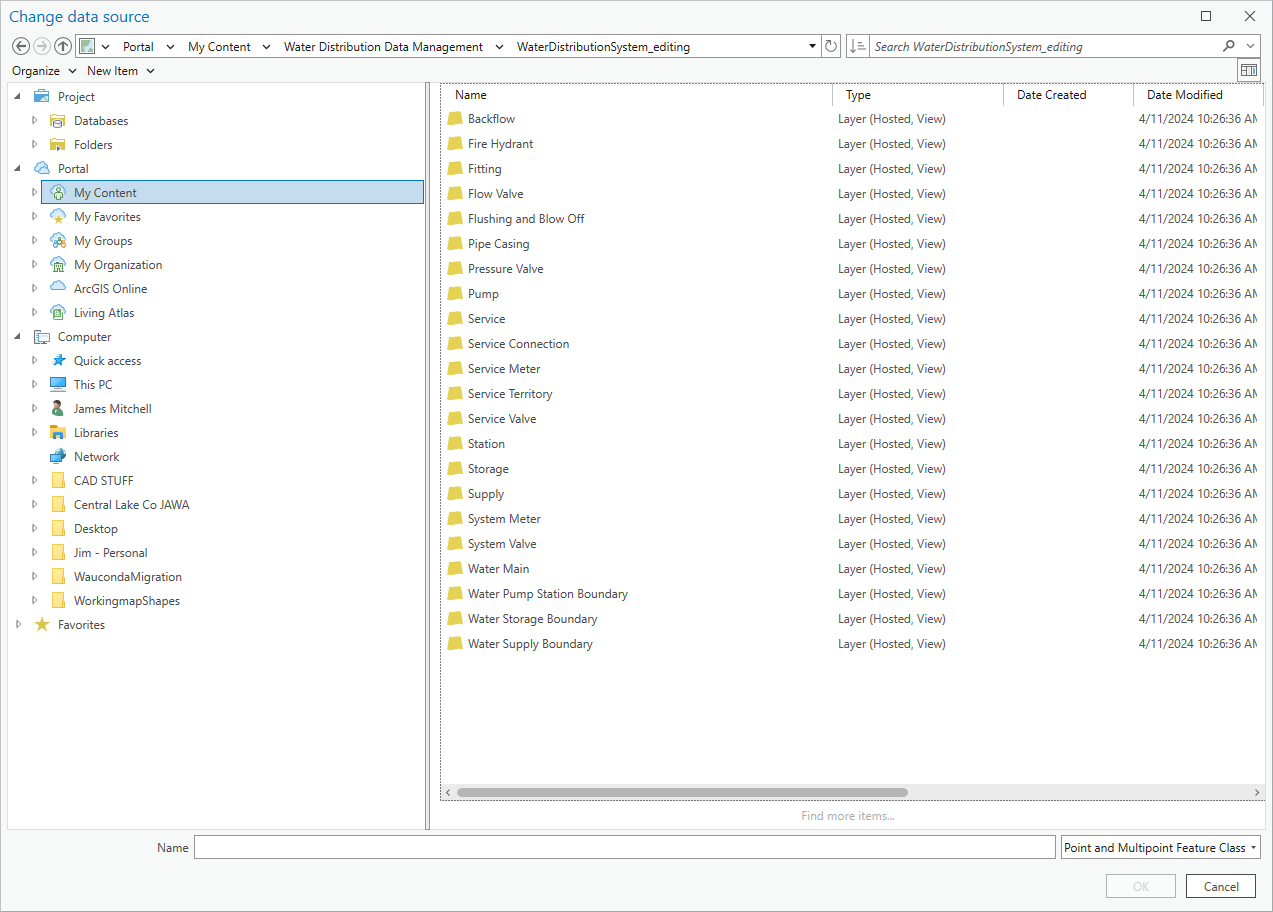Select the Jim - Personal folder
Screen dimensions: 1273x912
click(110, 553)
